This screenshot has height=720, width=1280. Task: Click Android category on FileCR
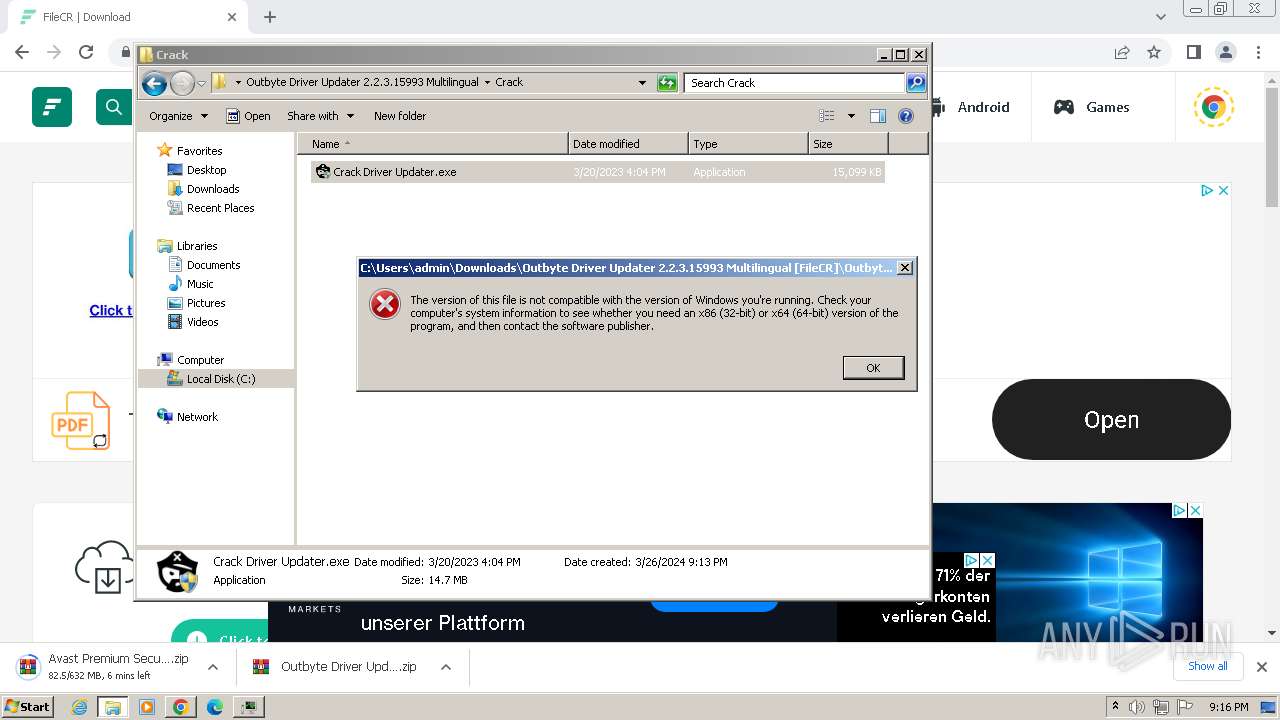coord(970,107)
